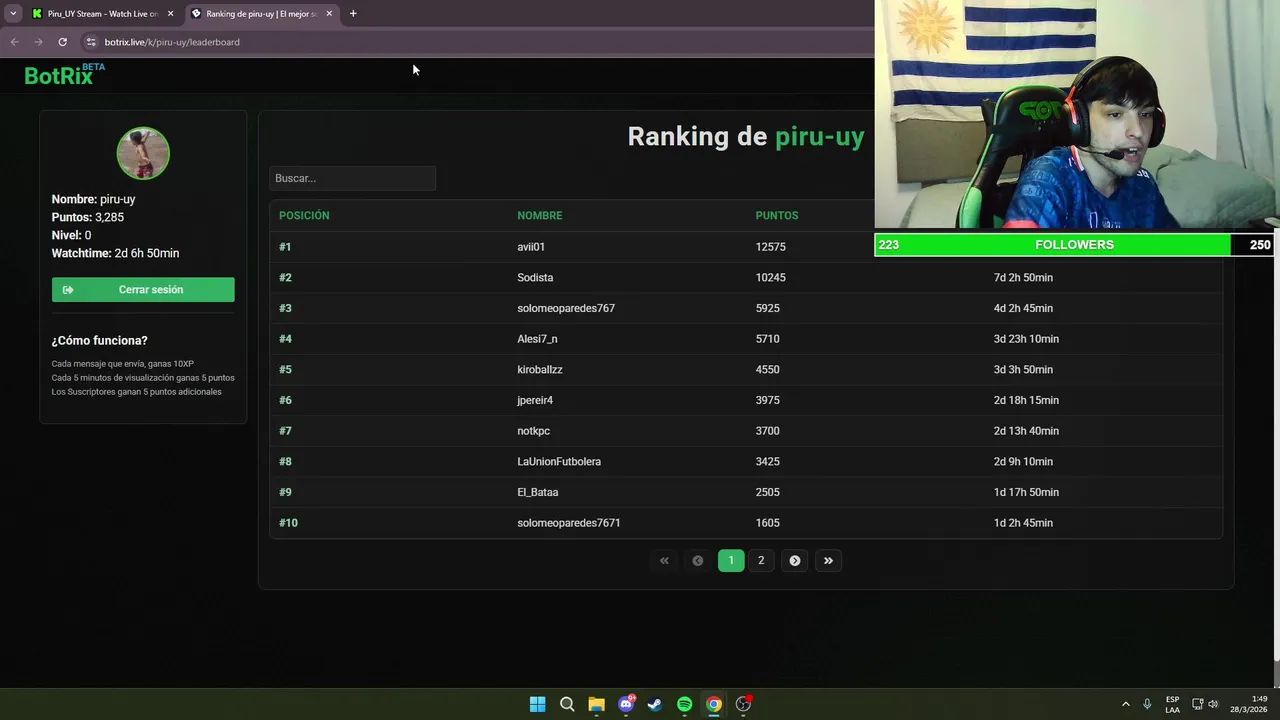
Task: Click the microphone tray icon
Action: pos(1147,704)
